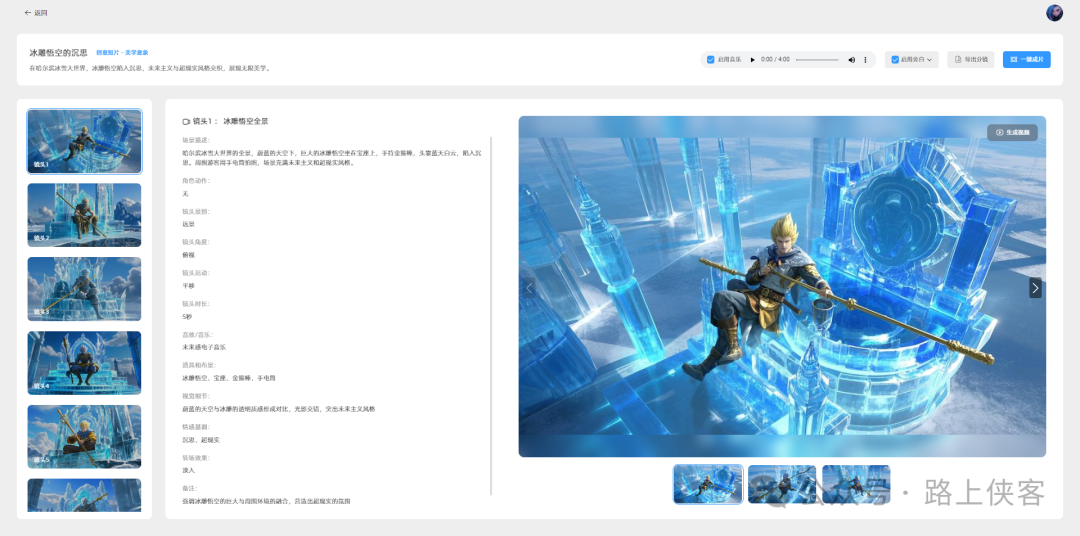This screenshot has height=536, width=1080.
Task: Select the 镜头5 thumbnail in sidebar
Action: click(x=85, y=436)
